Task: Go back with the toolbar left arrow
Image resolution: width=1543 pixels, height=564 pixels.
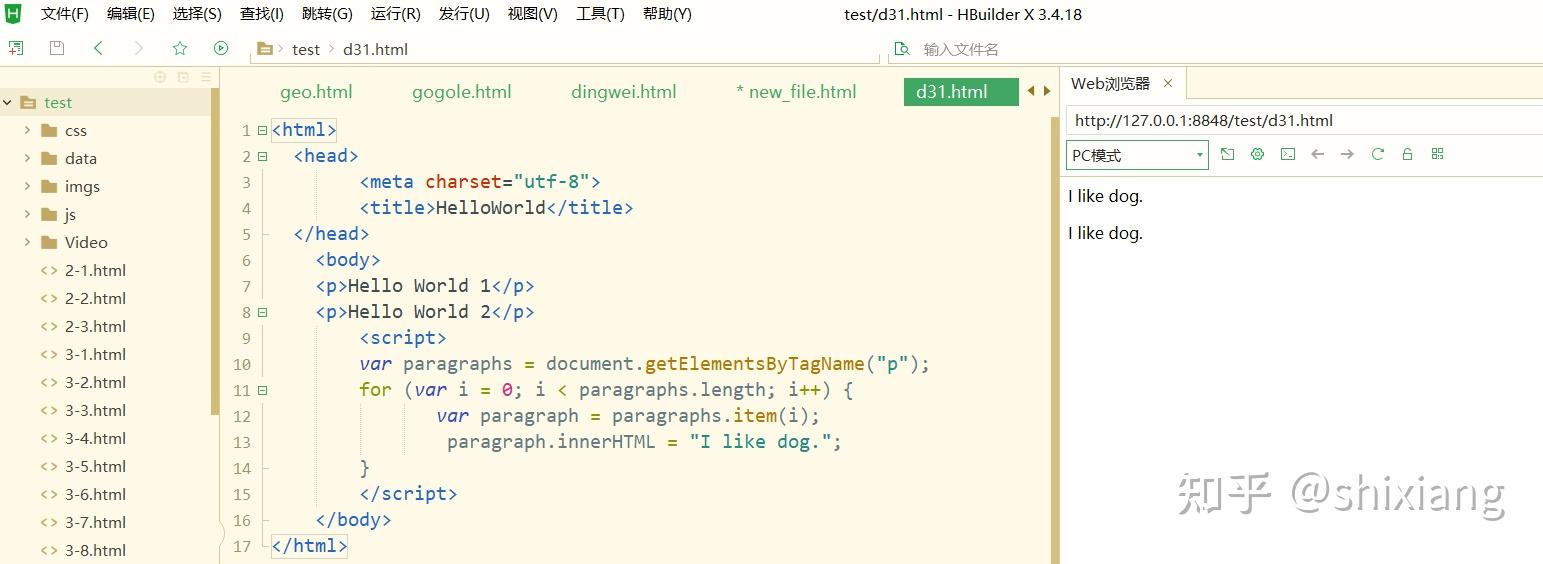Action: point(98,48)
